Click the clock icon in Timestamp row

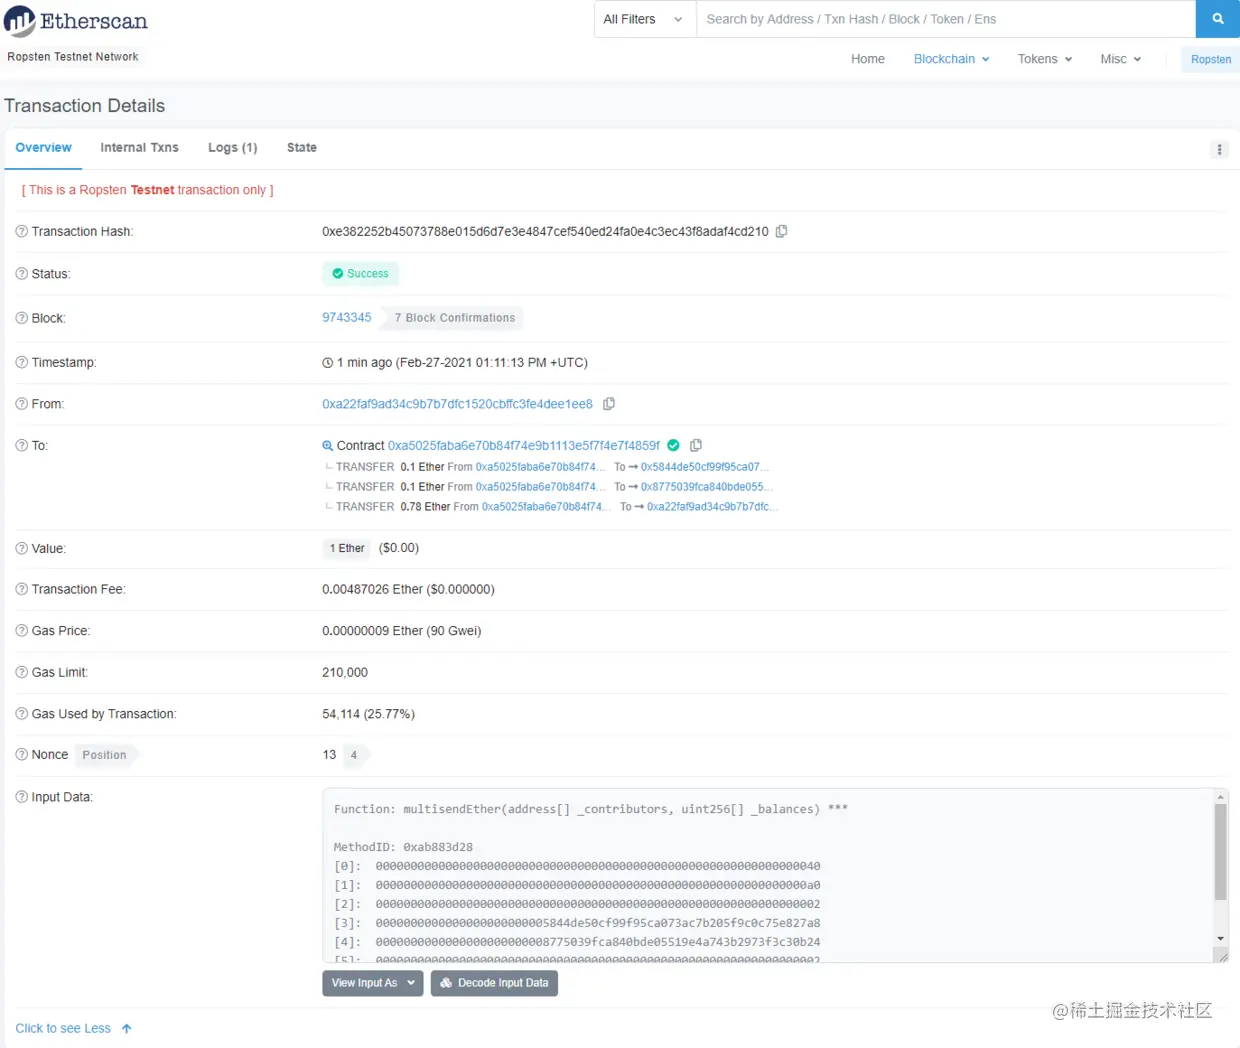click(x=327, y=363)
